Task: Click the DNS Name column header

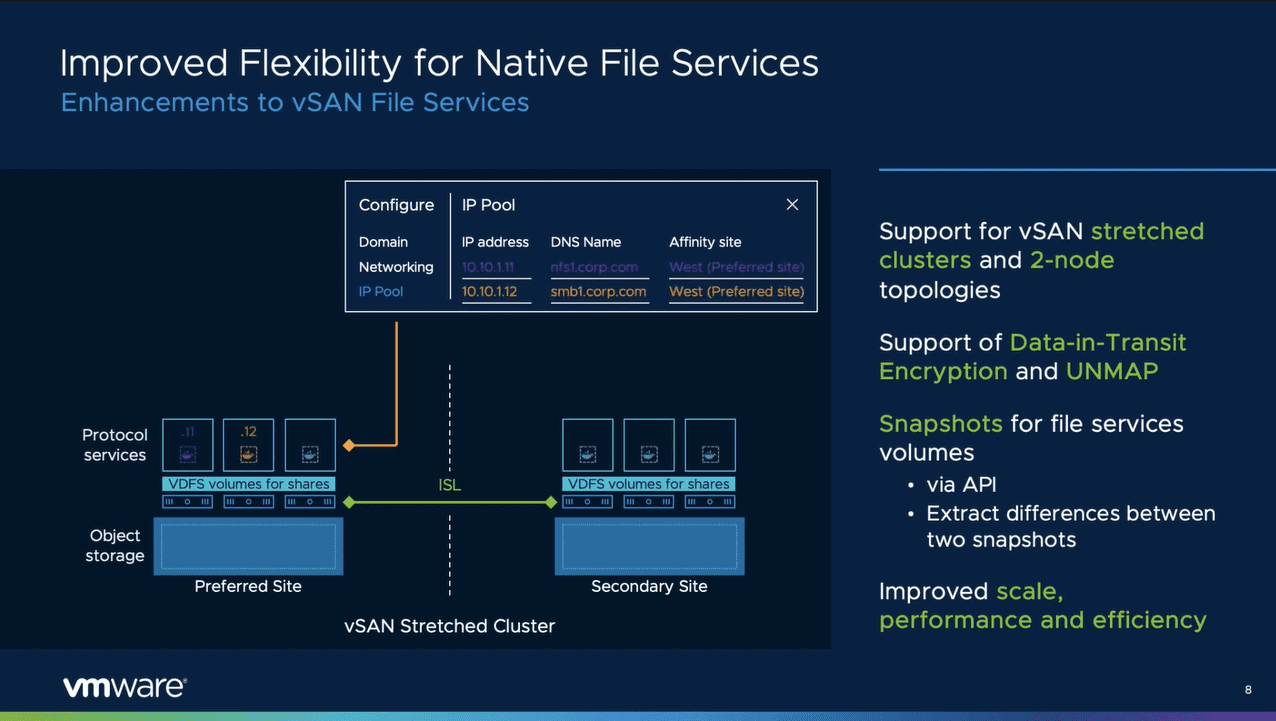Action: pyautogui.click(x=586, y=242)
